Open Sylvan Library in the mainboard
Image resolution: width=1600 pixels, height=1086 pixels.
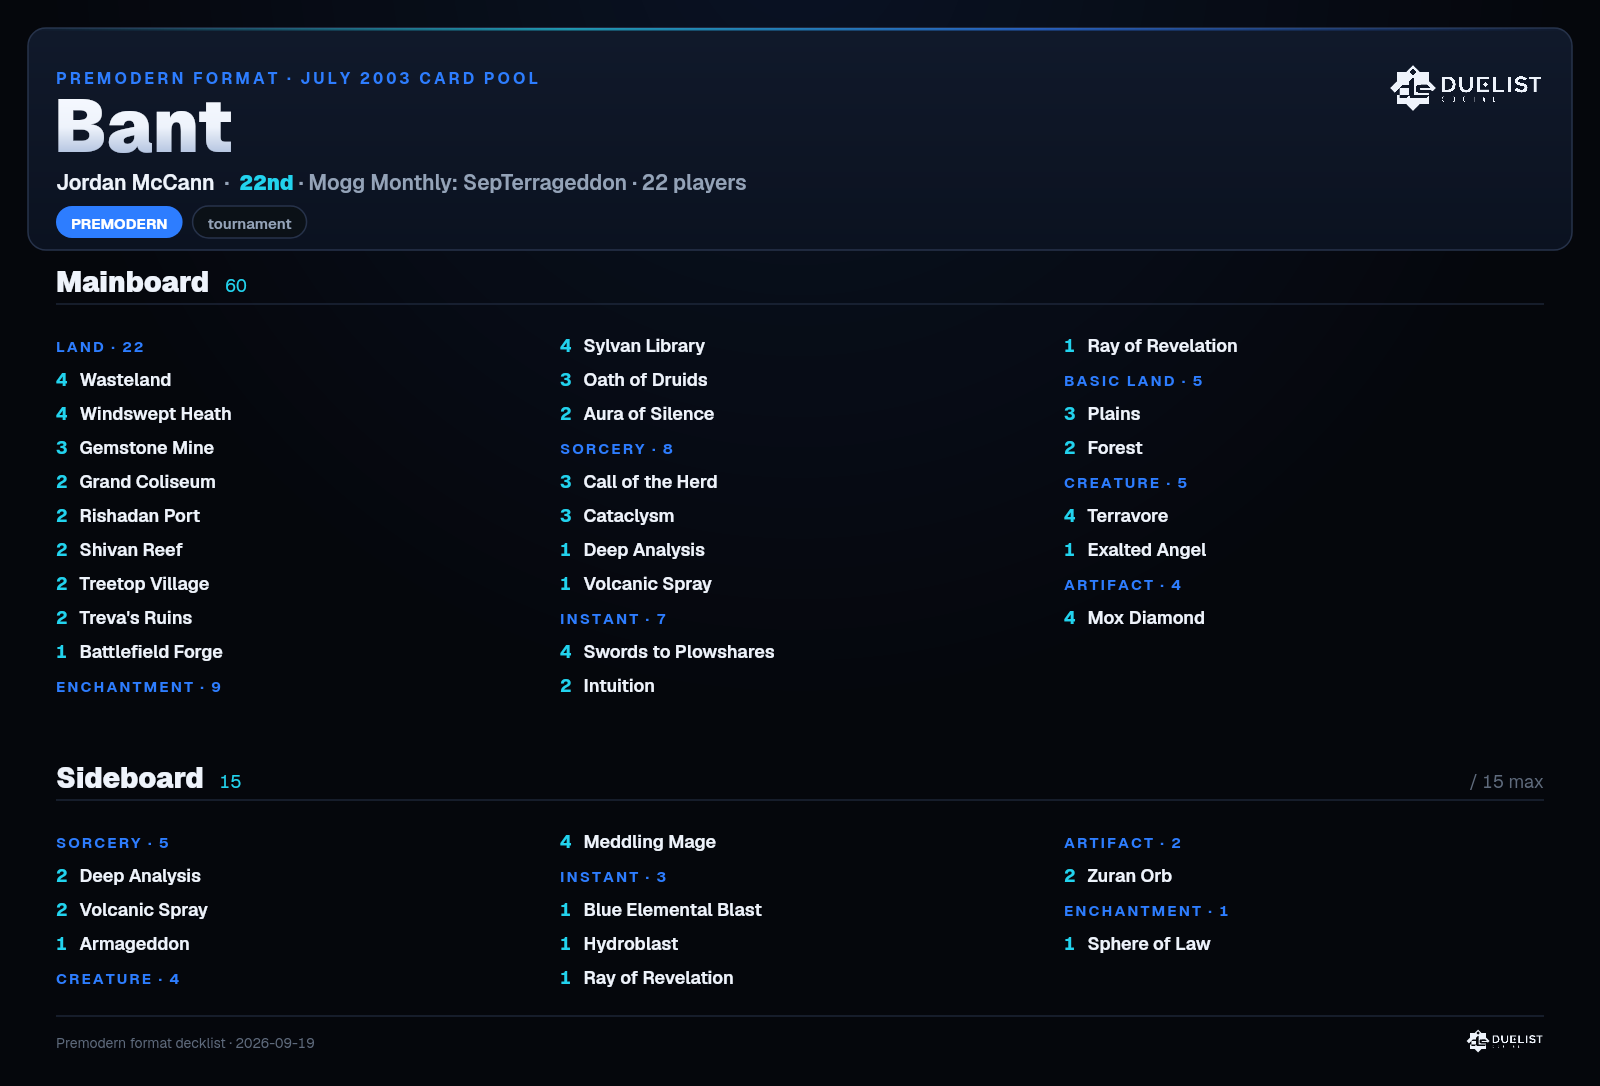632,346
